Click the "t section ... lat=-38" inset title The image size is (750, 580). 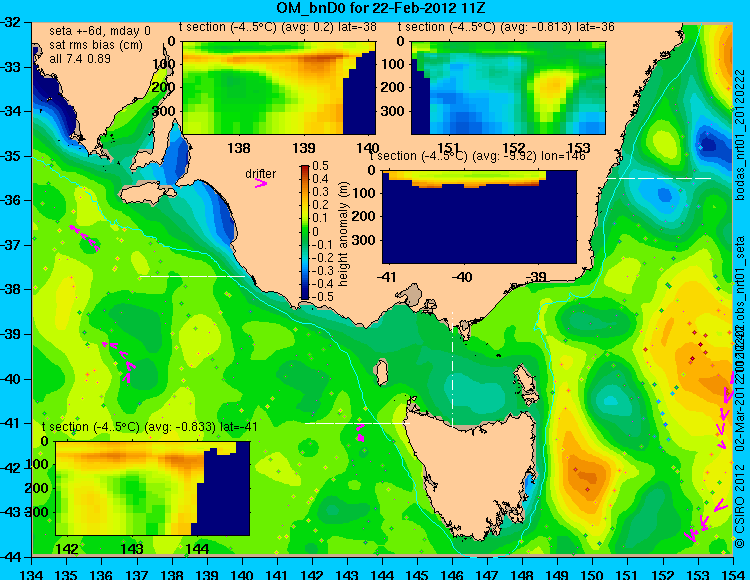tap(278, 27)
